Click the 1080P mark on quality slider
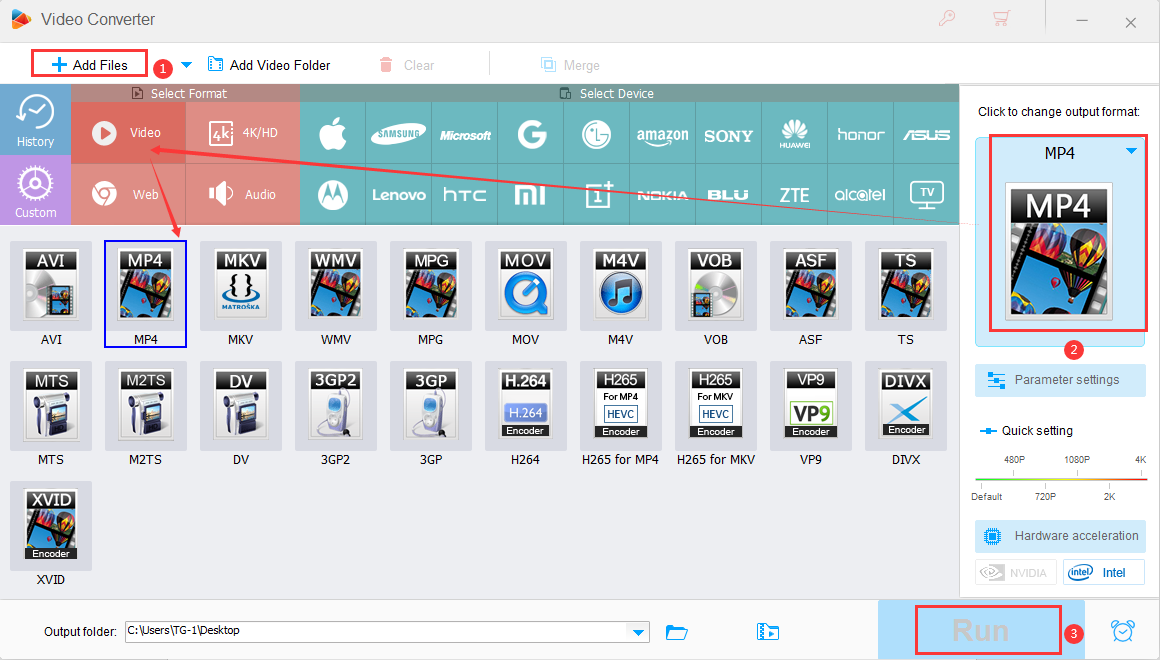 (x=1075, y=460)
